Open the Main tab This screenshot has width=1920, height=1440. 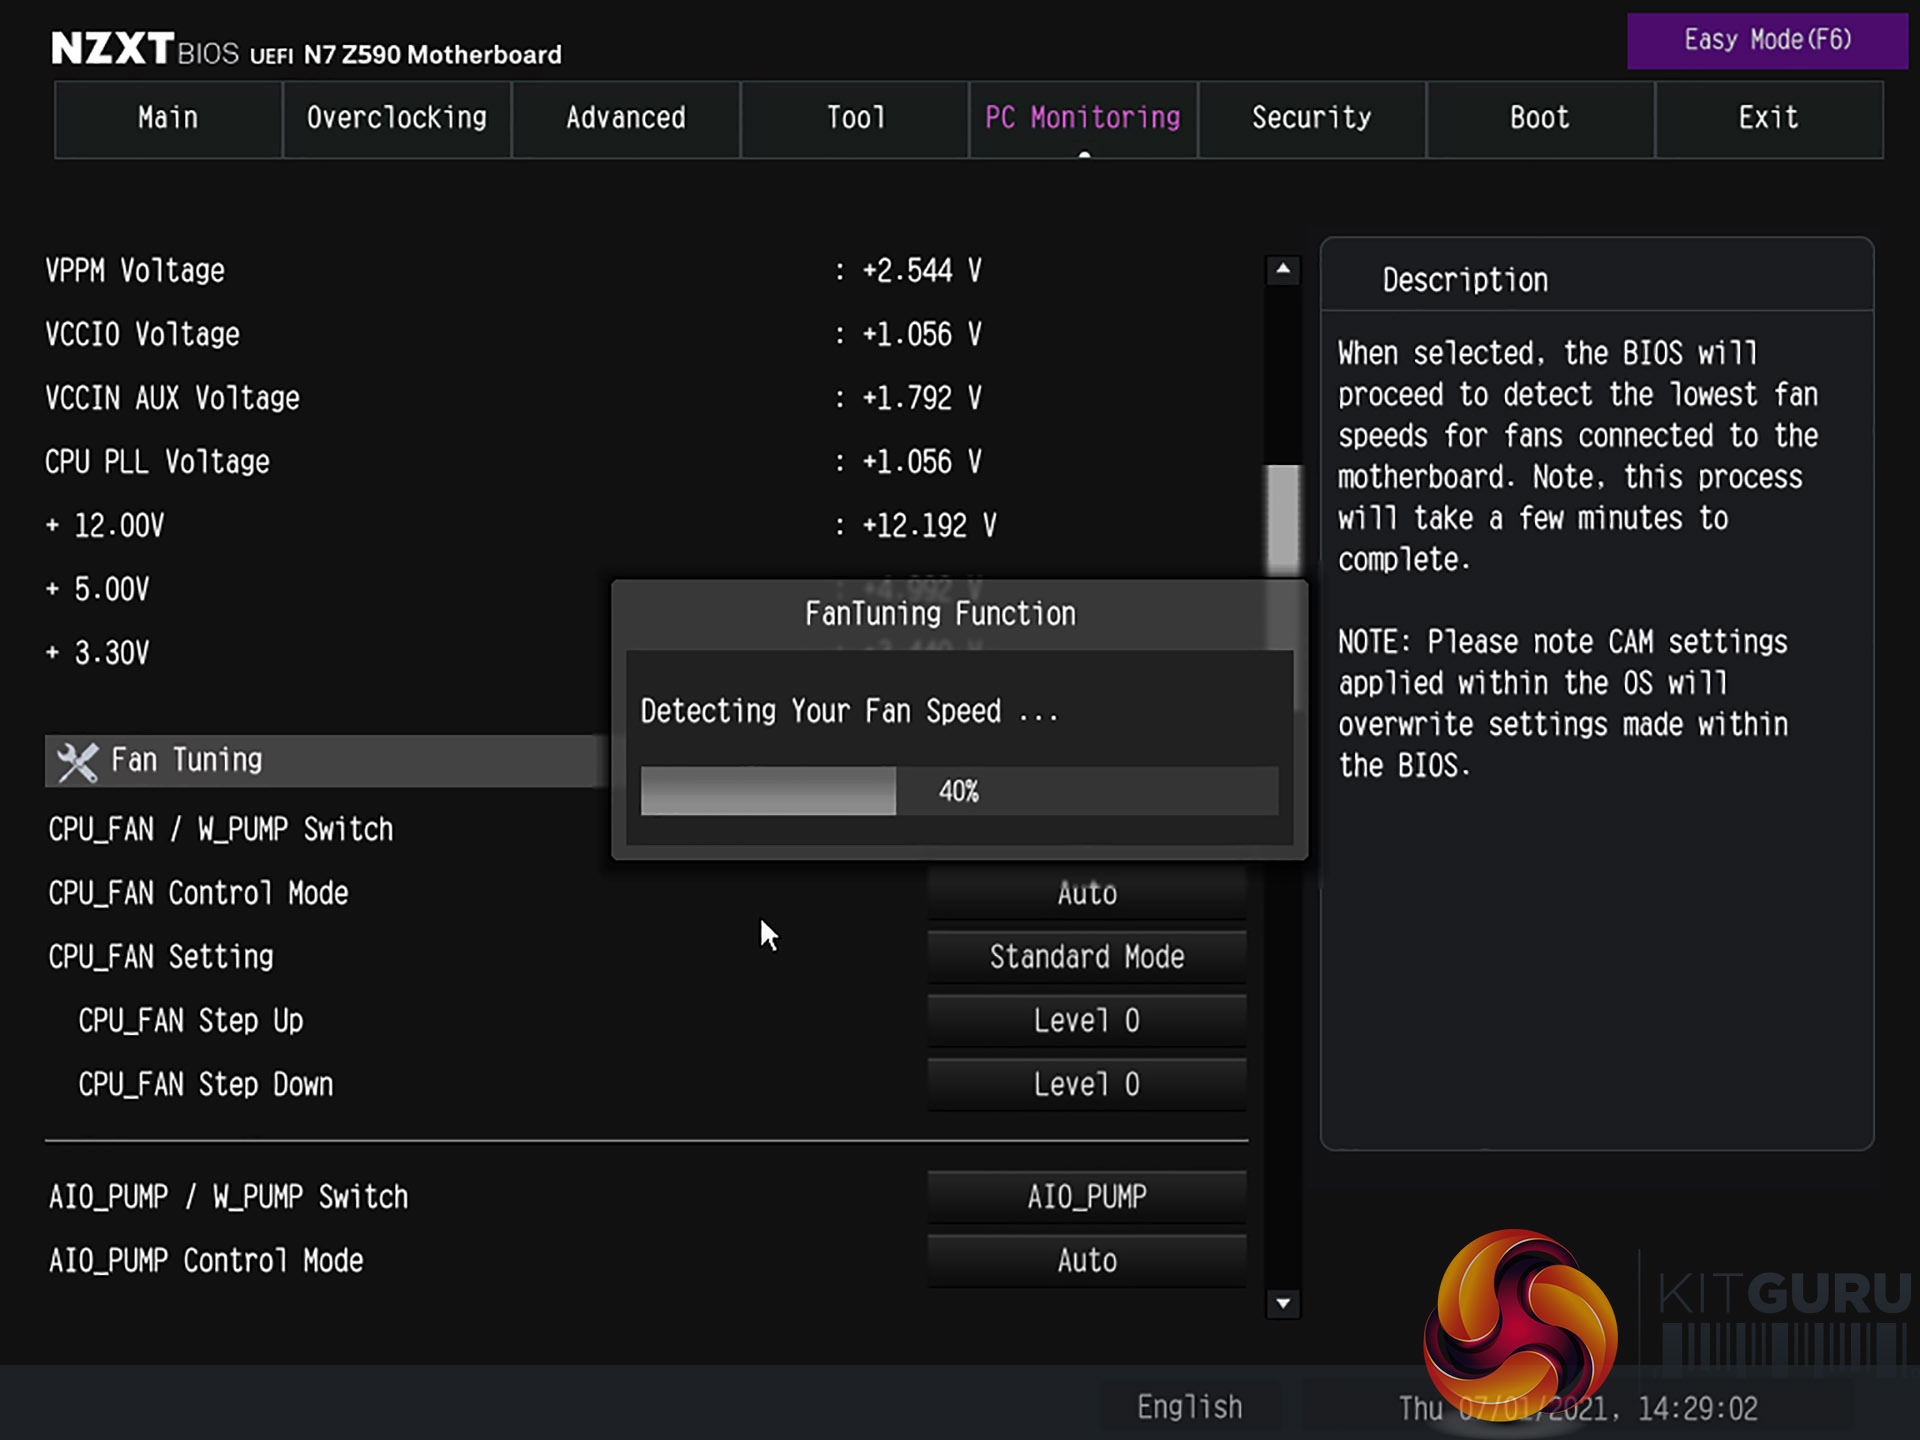pyautogui.click(x=168, y=119)
